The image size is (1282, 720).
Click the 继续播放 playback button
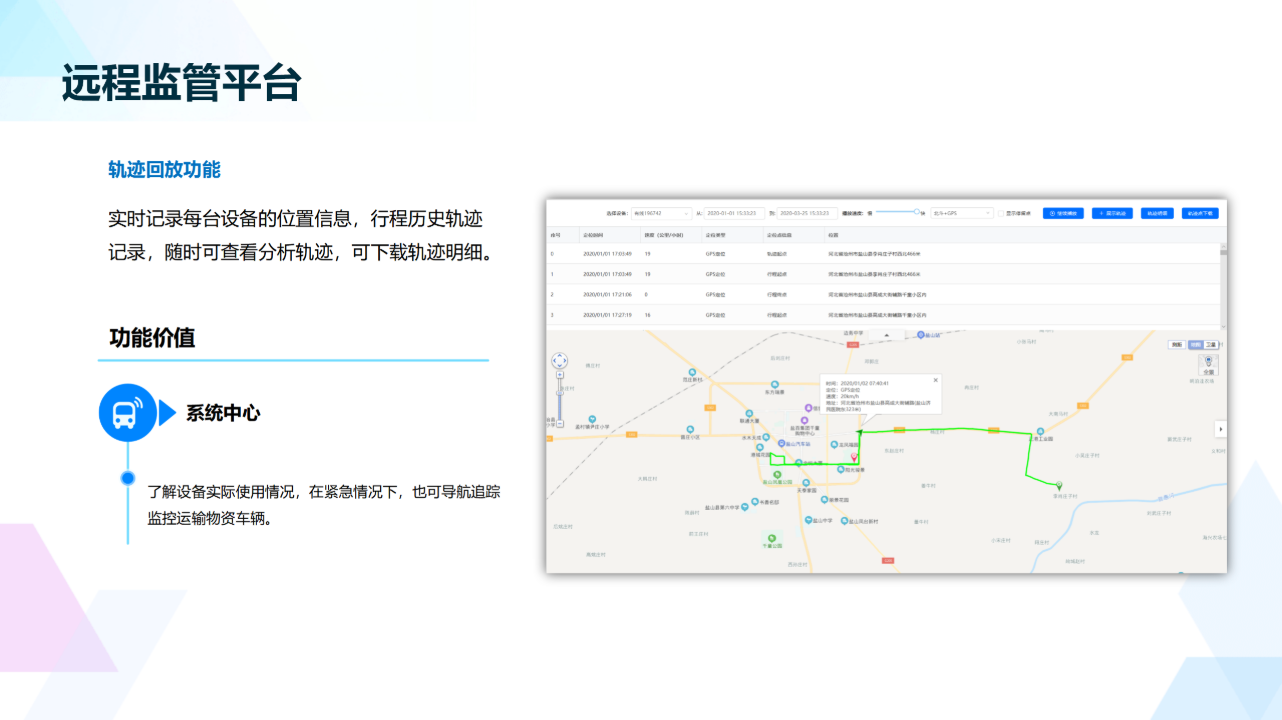pos(1063,213)
